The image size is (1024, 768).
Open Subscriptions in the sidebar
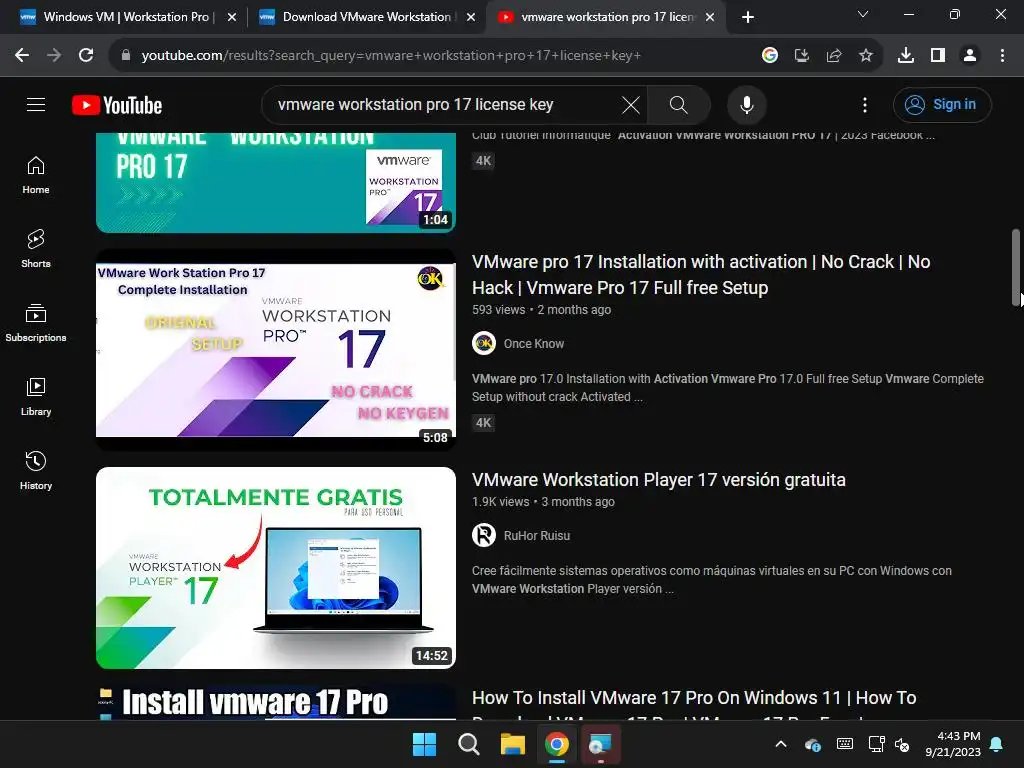coord(36,323)
